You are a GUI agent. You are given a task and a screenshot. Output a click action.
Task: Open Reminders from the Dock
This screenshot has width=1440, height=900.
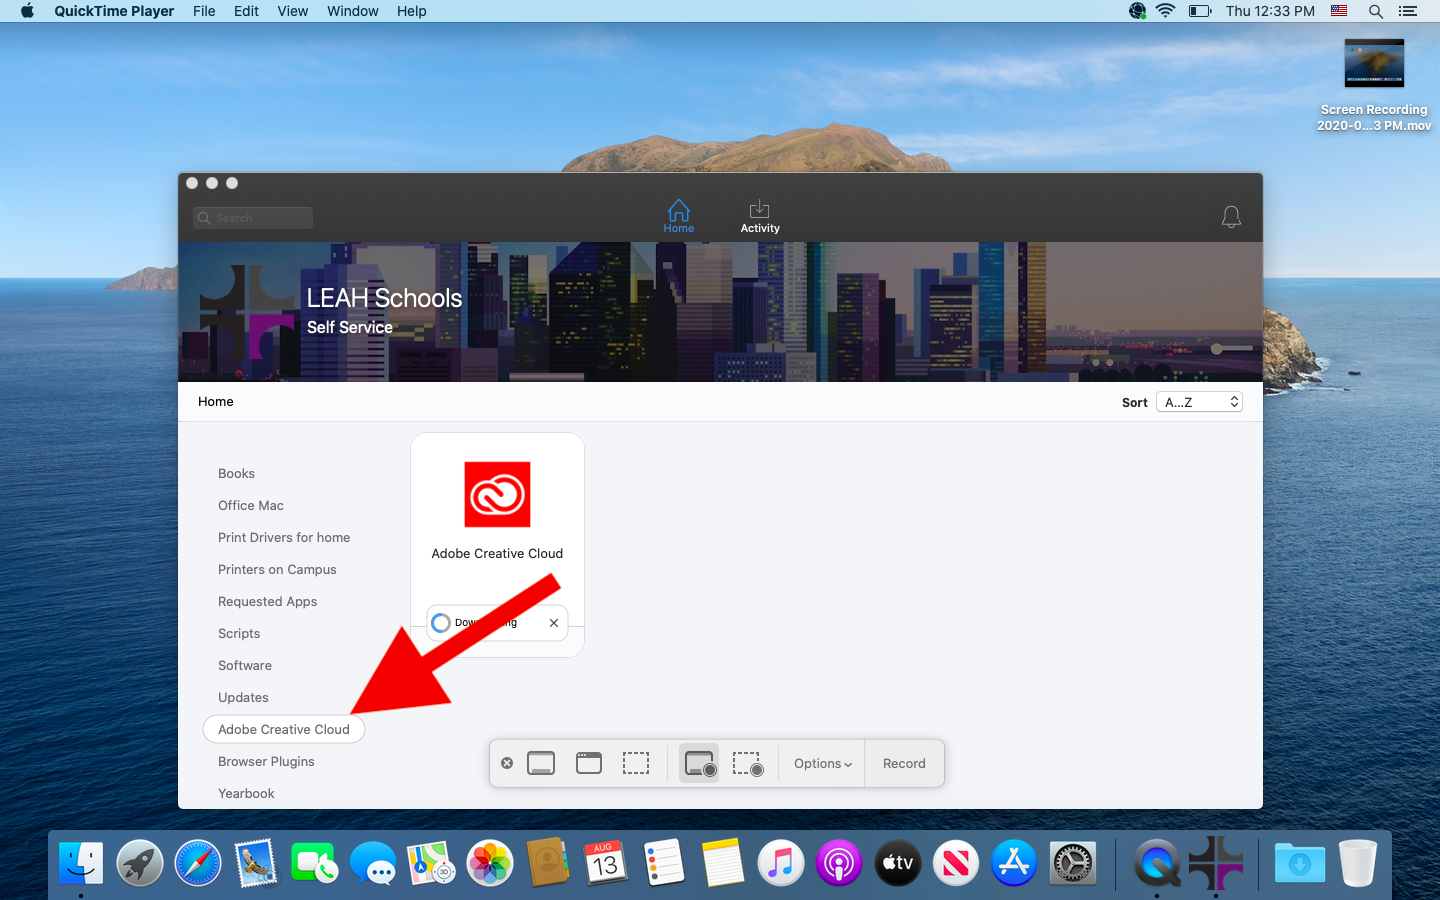pos(664,863)
